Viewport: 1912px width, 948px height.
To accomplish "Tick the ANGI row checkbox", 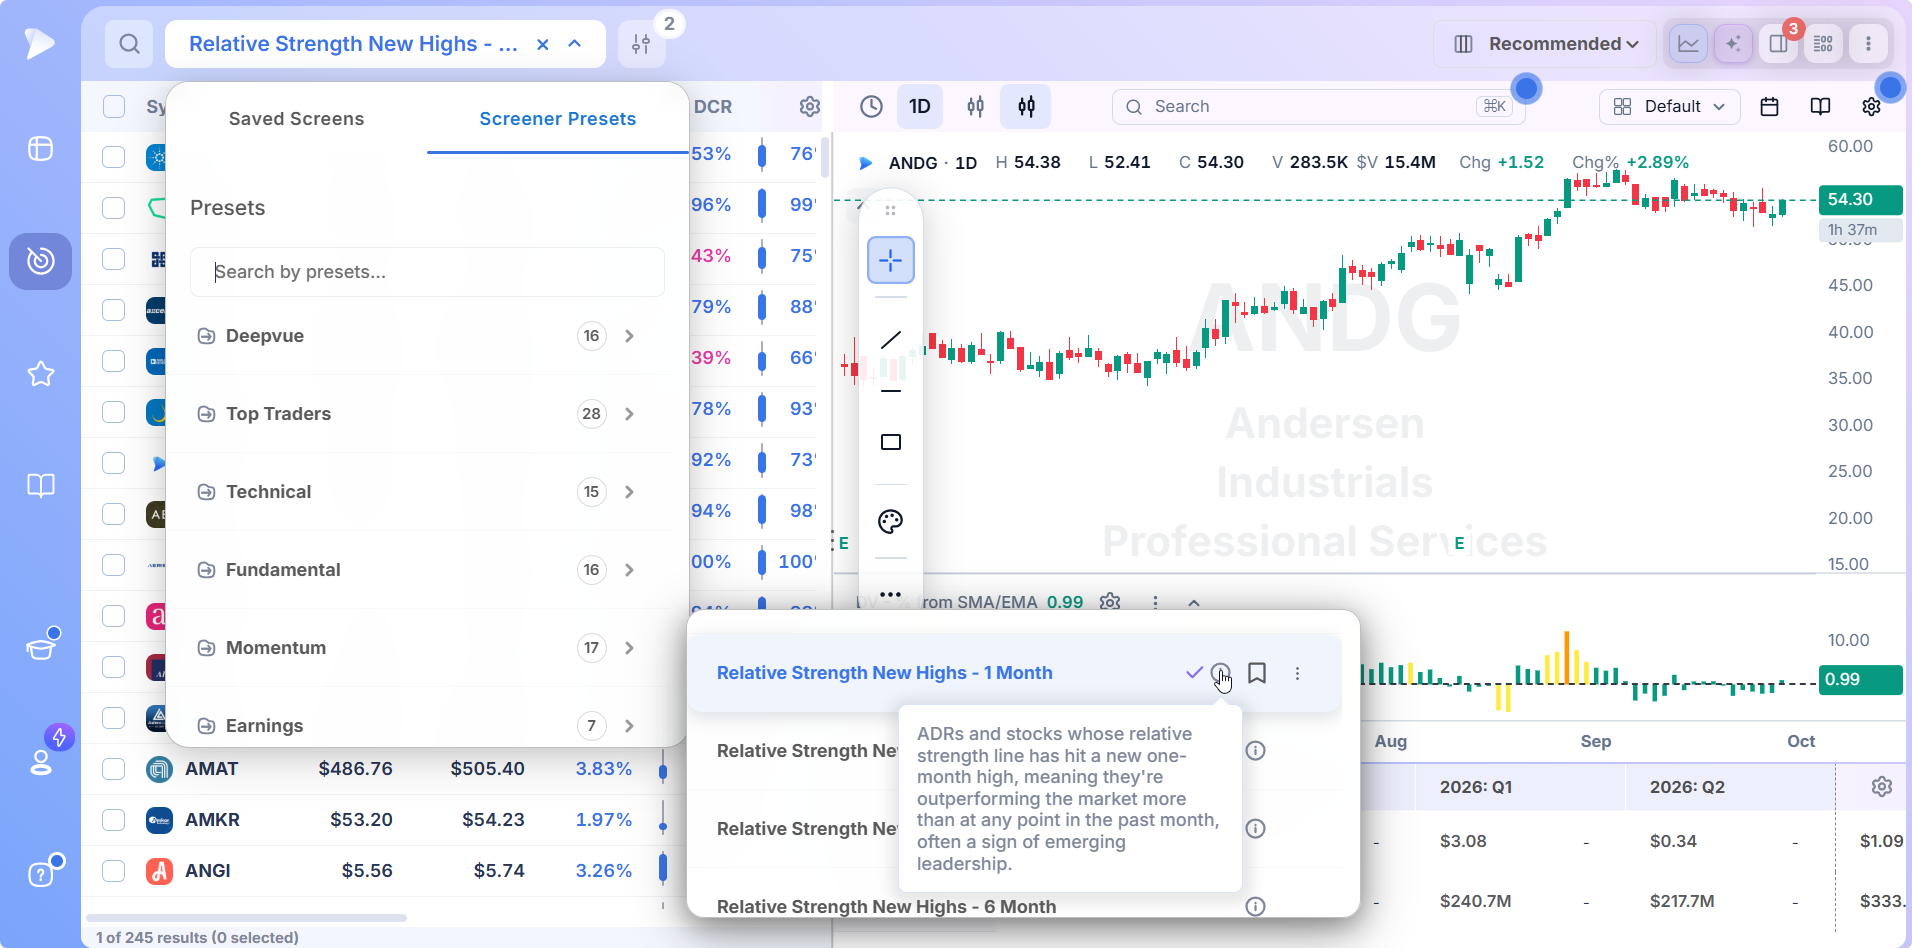I will (114, 871).
